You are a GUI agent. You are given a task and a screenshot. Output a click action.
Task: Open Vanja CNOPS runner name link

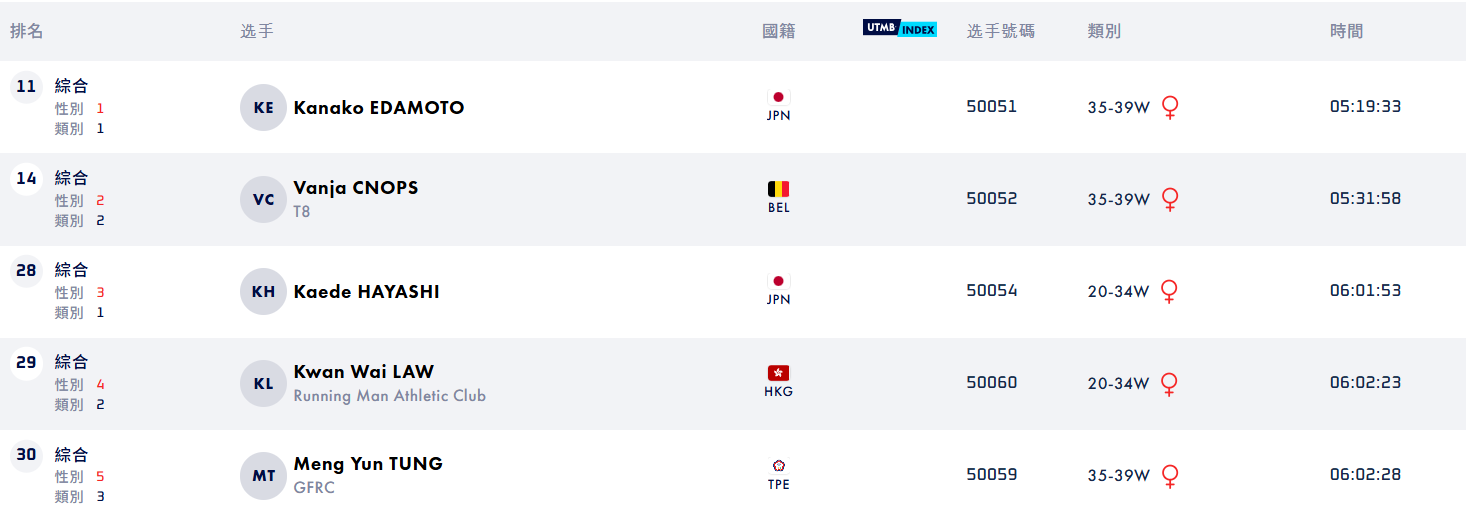(355, 188)
